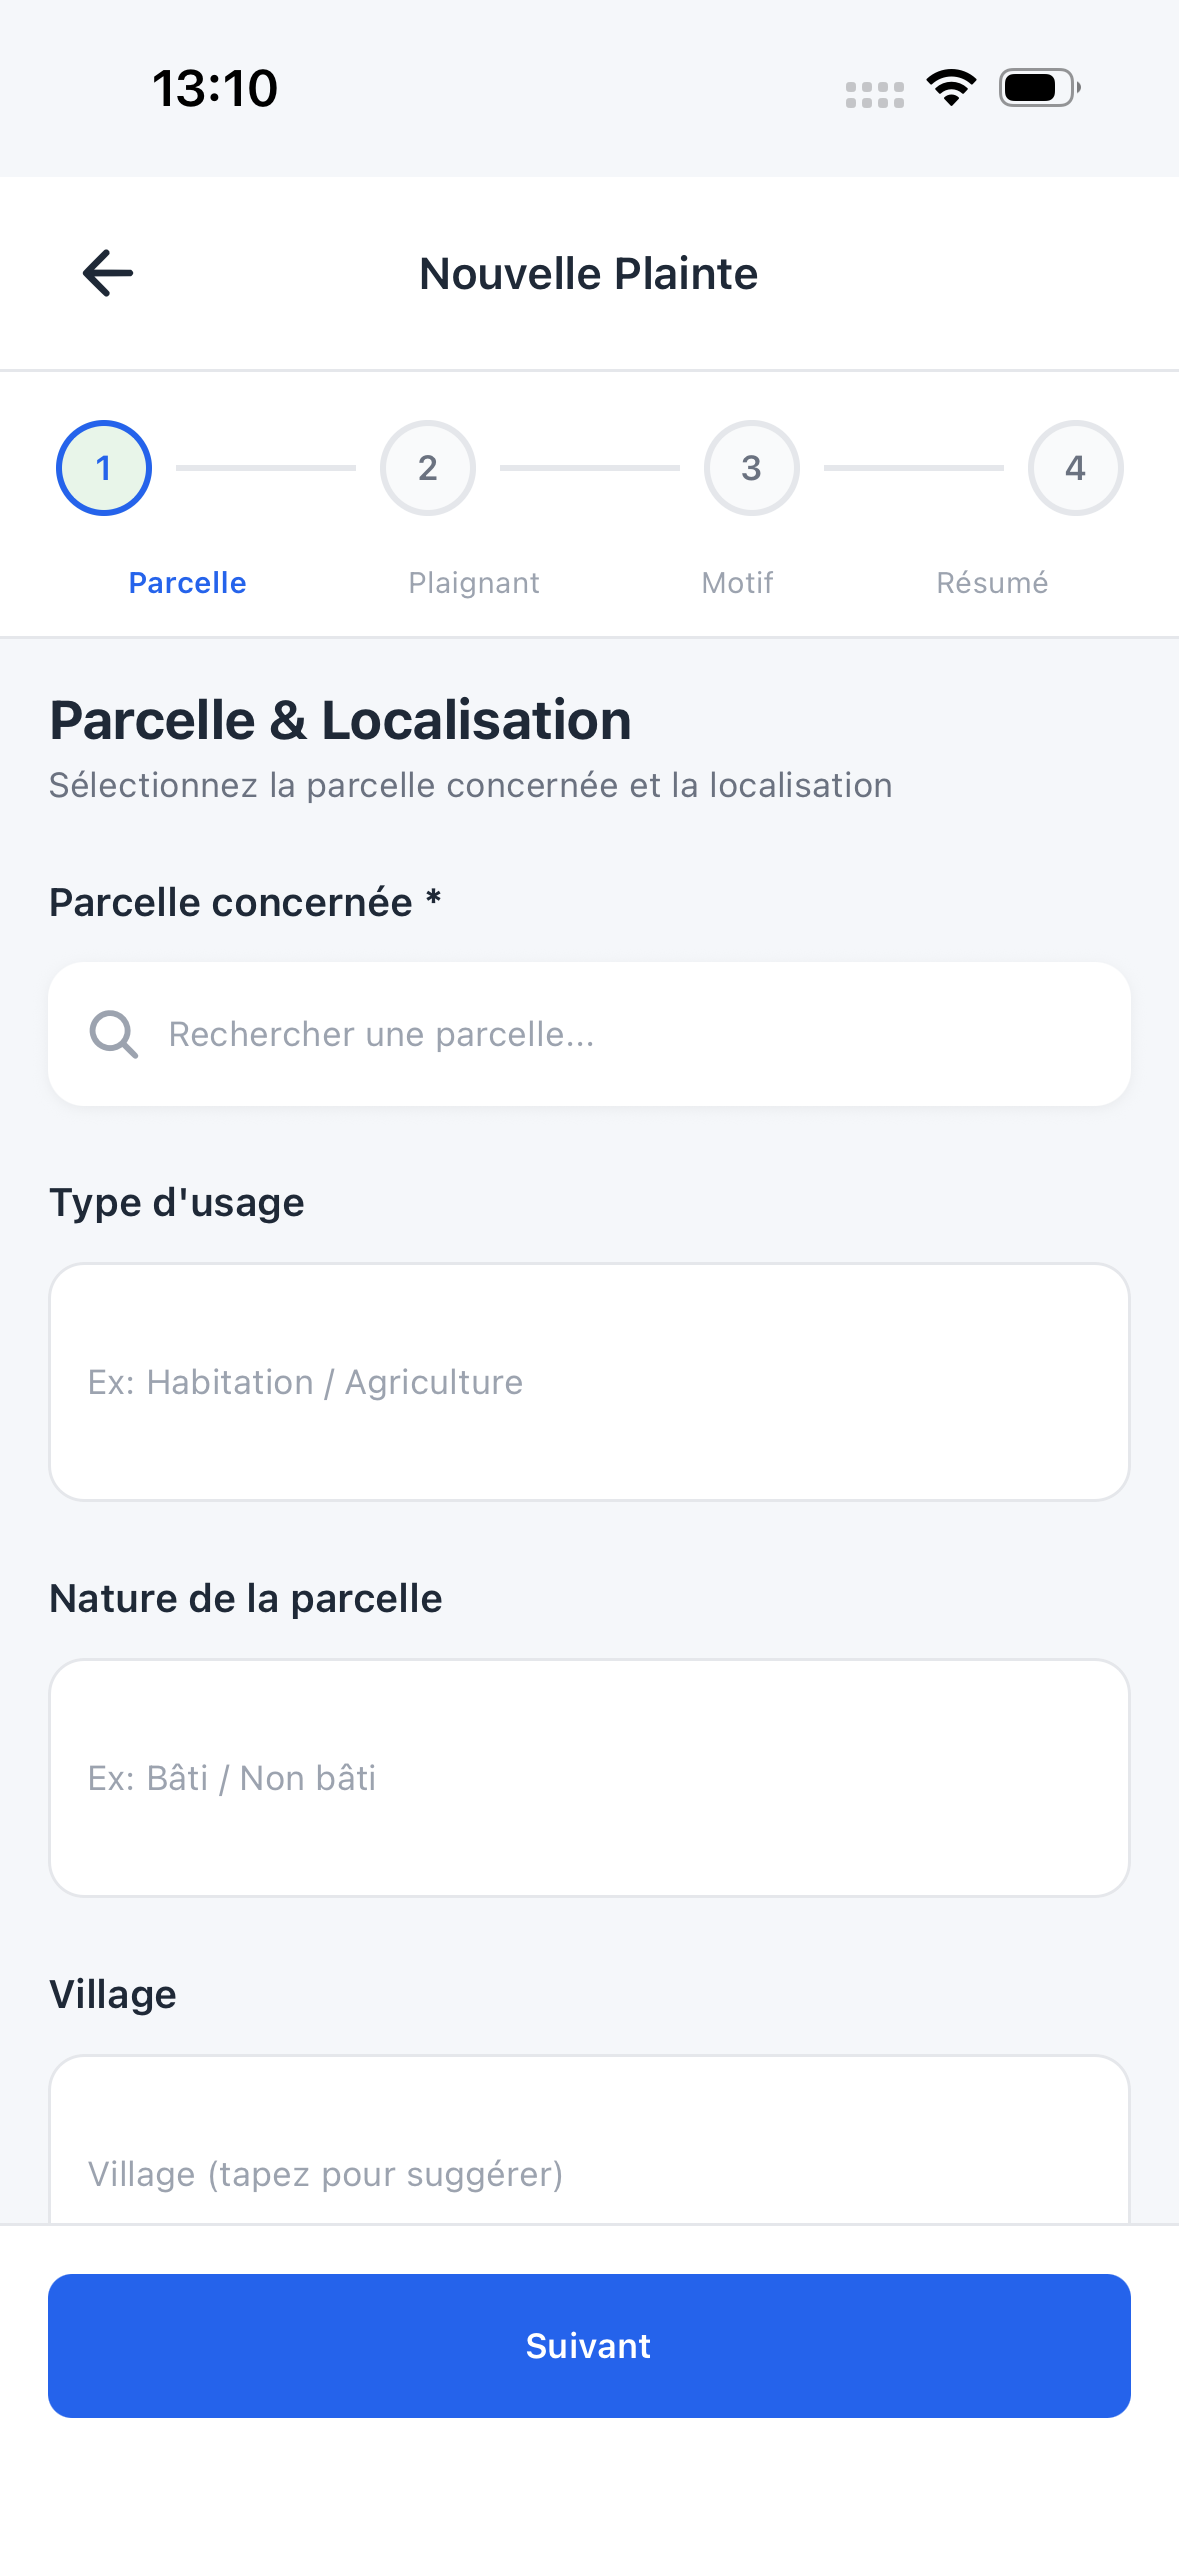Go to step 2 circle
1179x2556 pixels.
click(428, 468)
